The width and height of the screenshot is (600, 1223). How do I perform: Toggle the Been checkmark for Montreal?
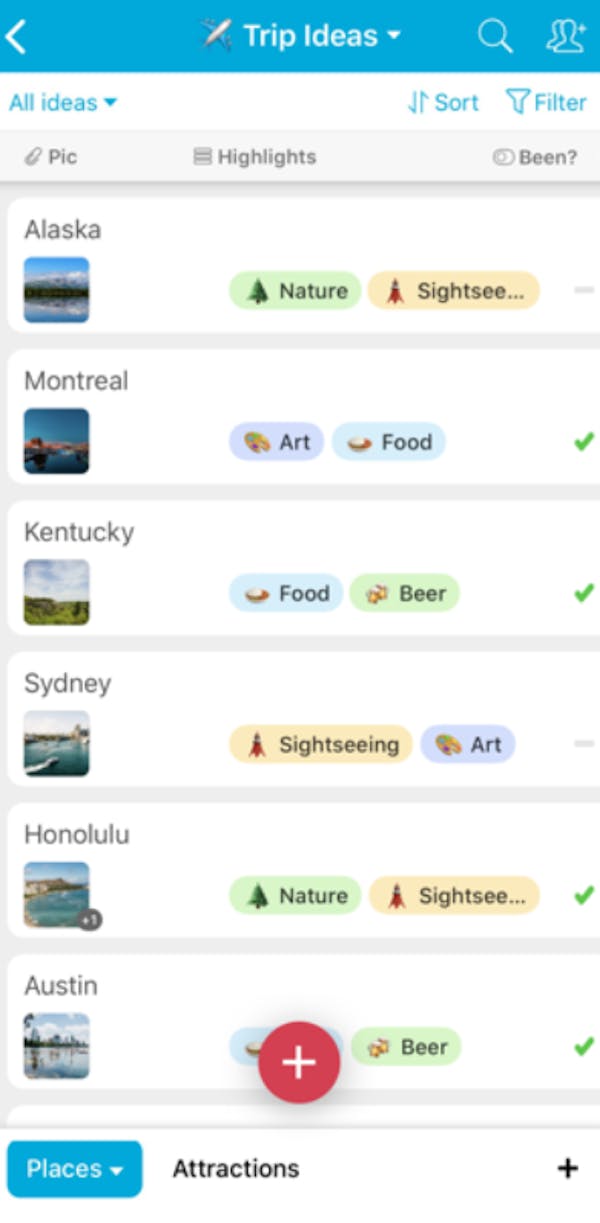tap(583, 441)
